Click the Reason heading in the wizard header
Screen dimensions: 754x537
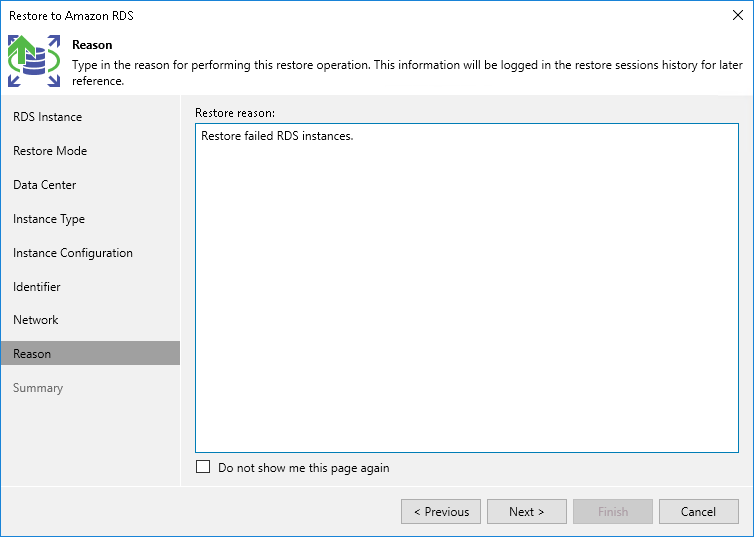[92, 45]
